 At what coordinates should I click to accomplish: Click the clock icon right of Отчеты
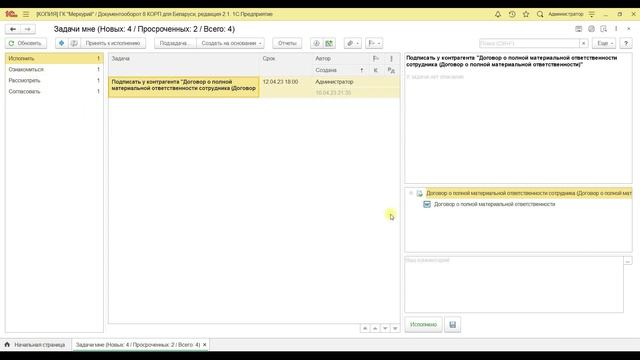316,43
